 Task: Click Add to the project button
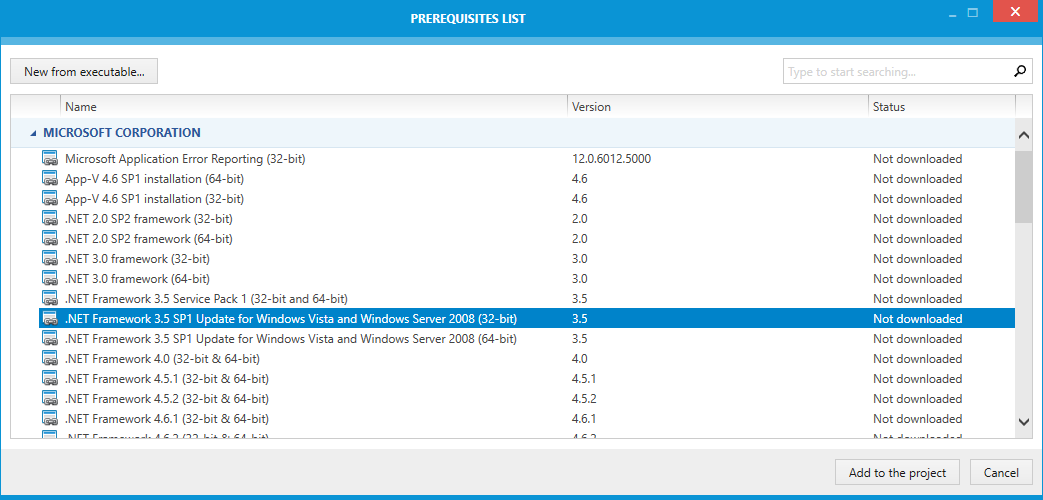pyautogui.click(x=897, y=473)
